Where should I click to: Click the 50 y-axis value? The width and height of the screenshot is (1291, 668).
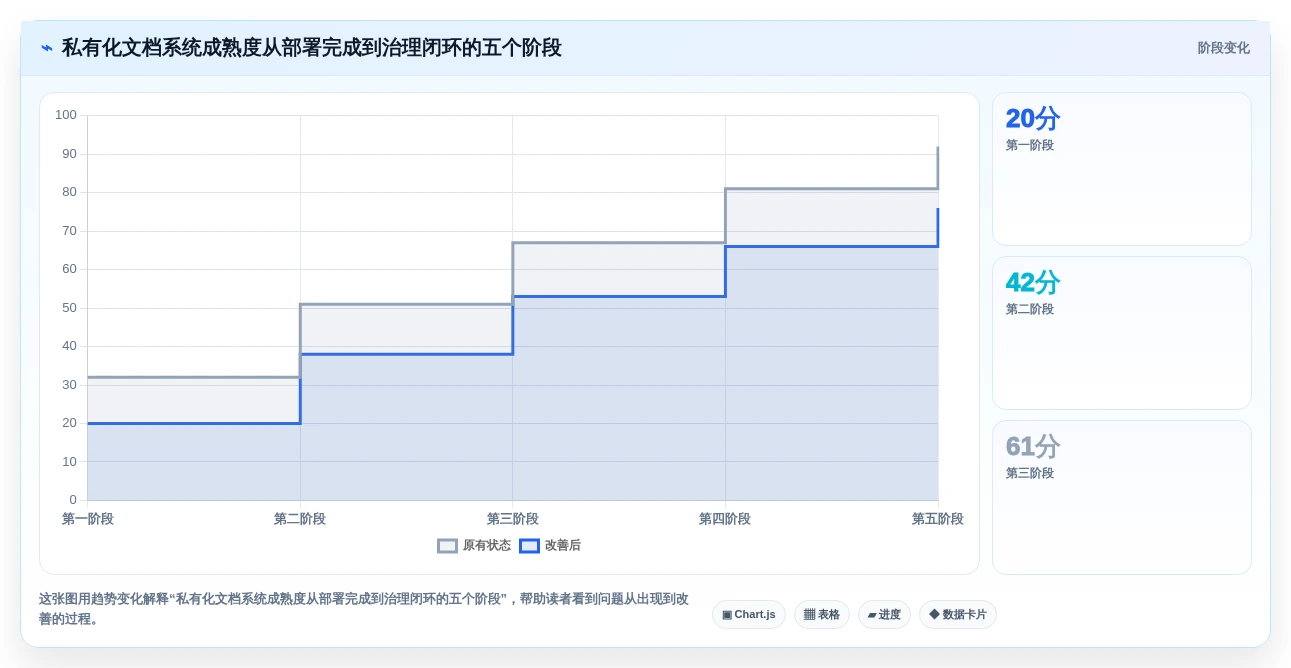pyautogui.click(x=69, y=308)
